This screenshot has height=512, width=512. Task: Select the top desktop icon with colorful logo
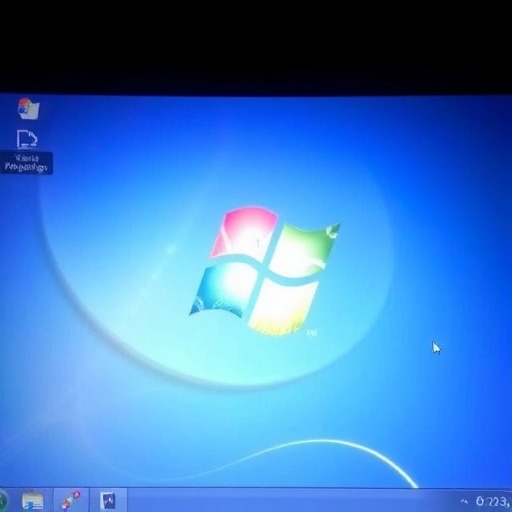[28, 108]
